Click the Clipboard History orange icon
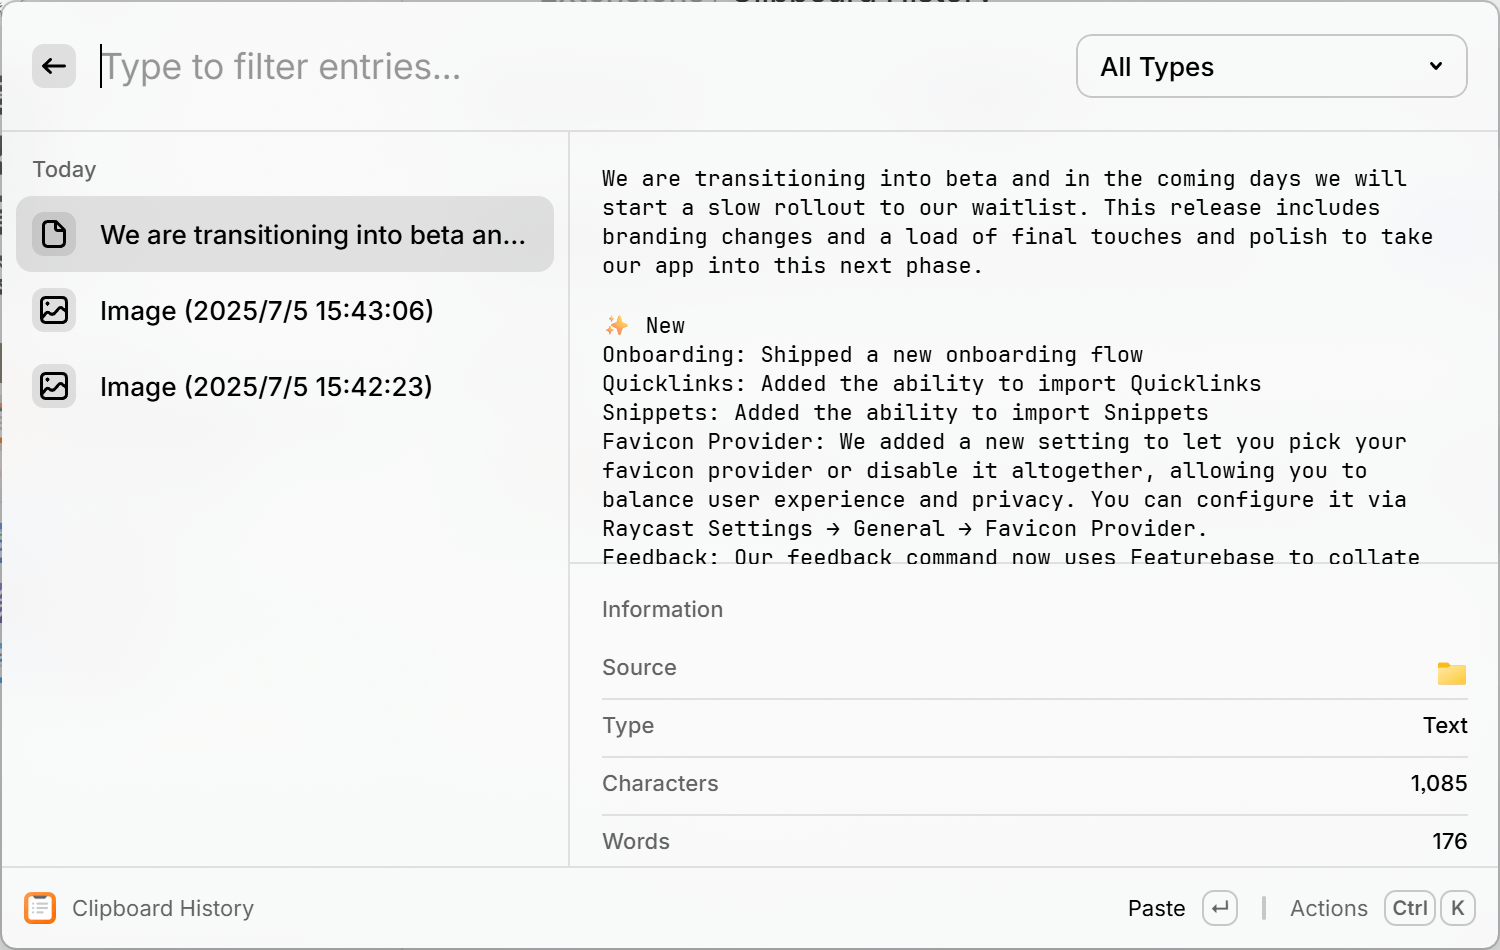 (x=40, y=908)
